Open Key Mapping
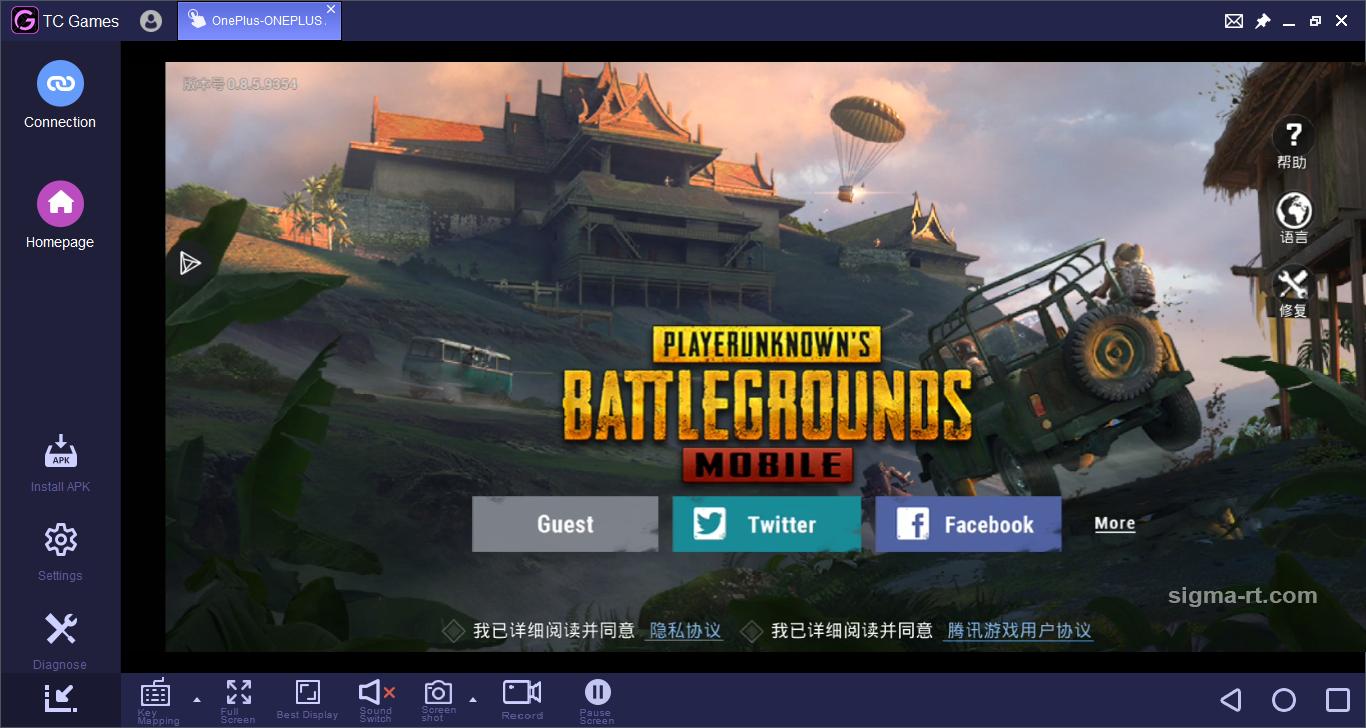The image size is (1366, 728). pos(157,699)
